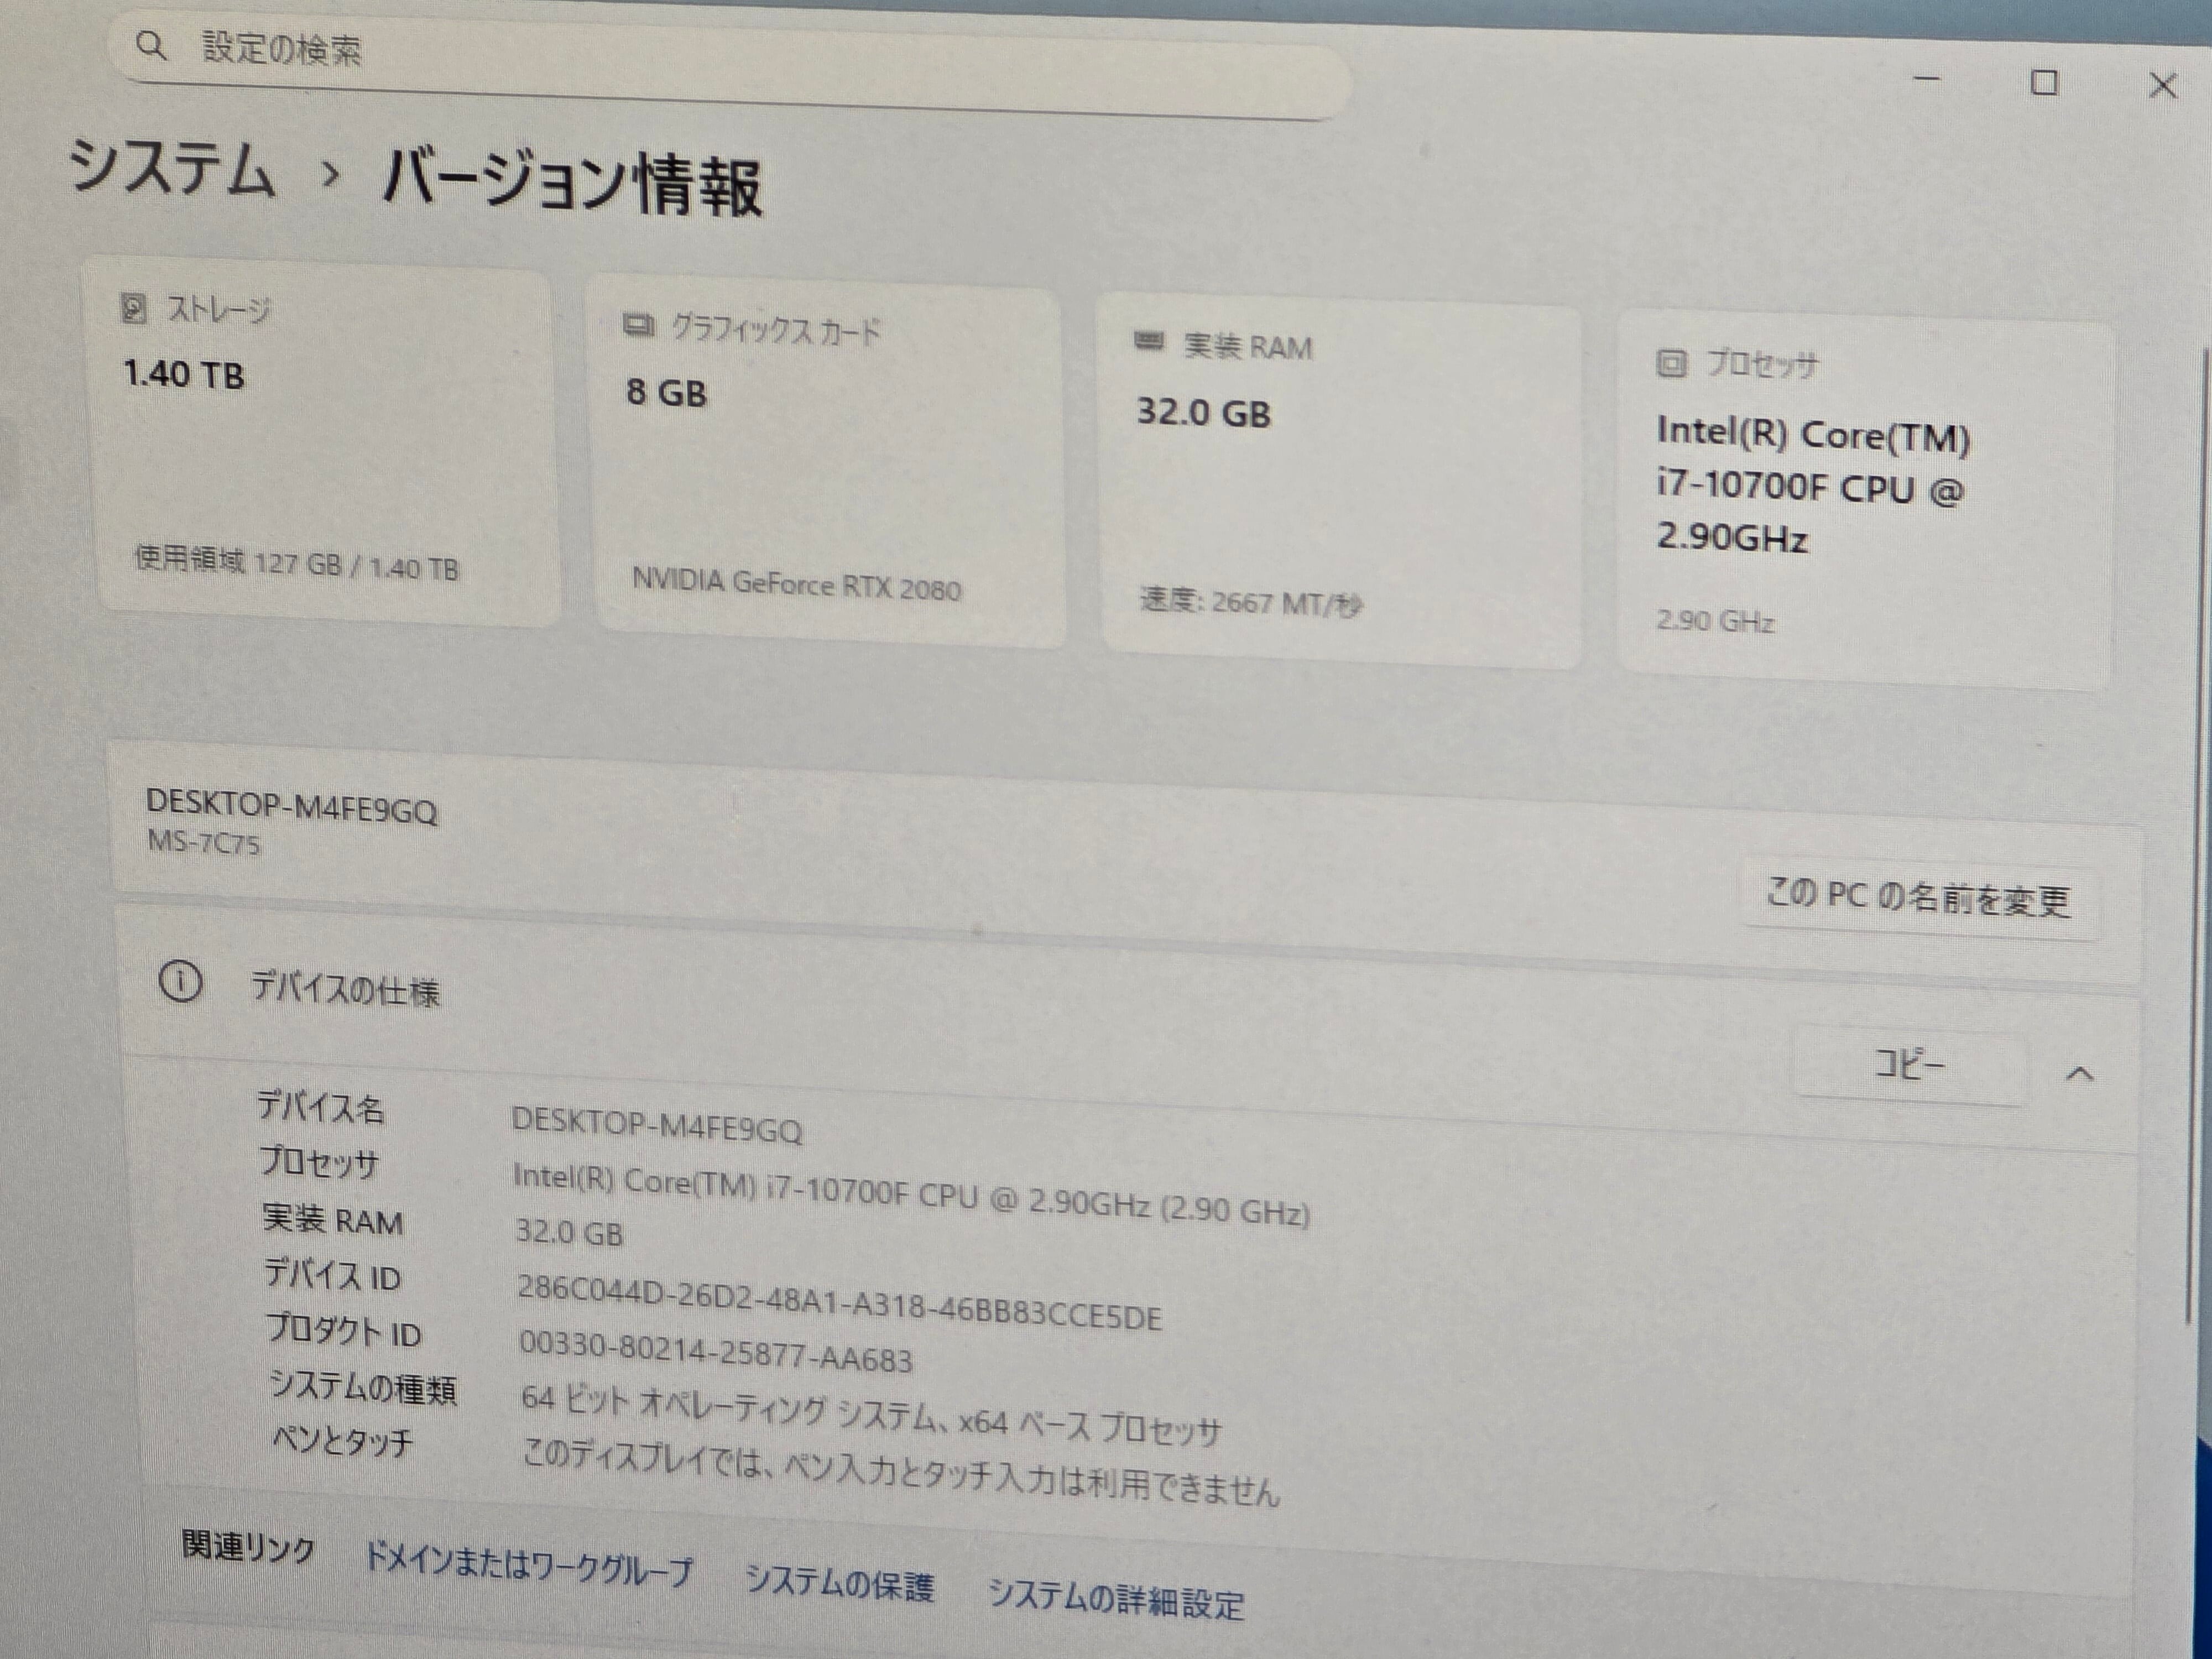2212x1659 pixels.
Task: Click the breadcrumb chevron after システム
Action: 330,175
